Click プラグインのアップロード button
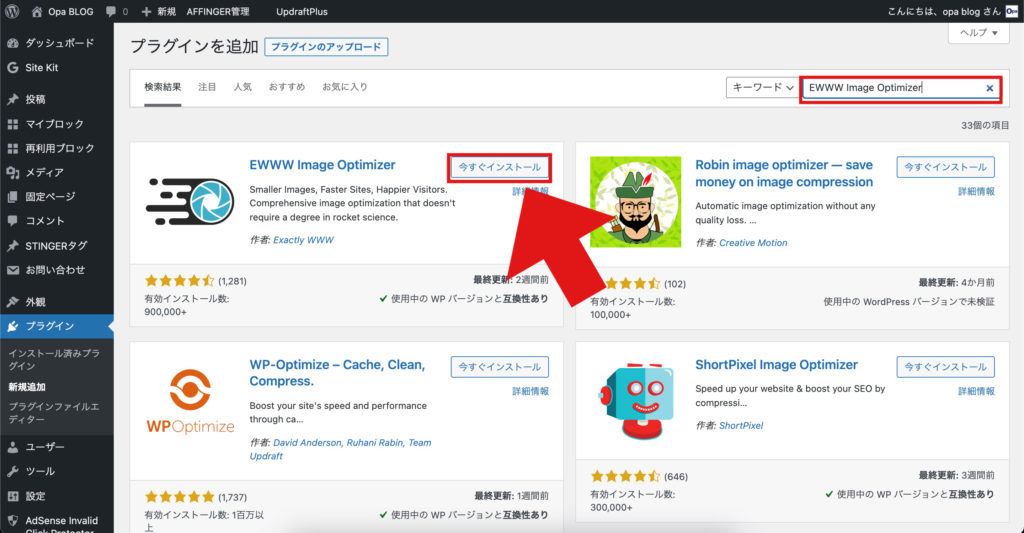 (328, 47)
